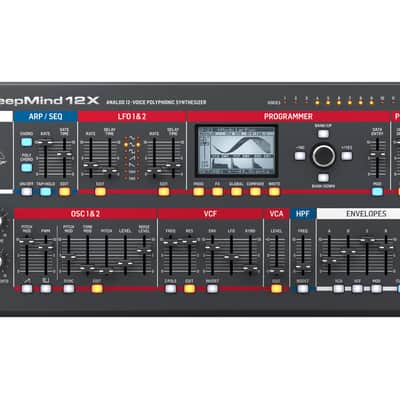Click the DATA ENTRY fader
The width and height of the screenshot is (400, 400).
coord(377,155)
